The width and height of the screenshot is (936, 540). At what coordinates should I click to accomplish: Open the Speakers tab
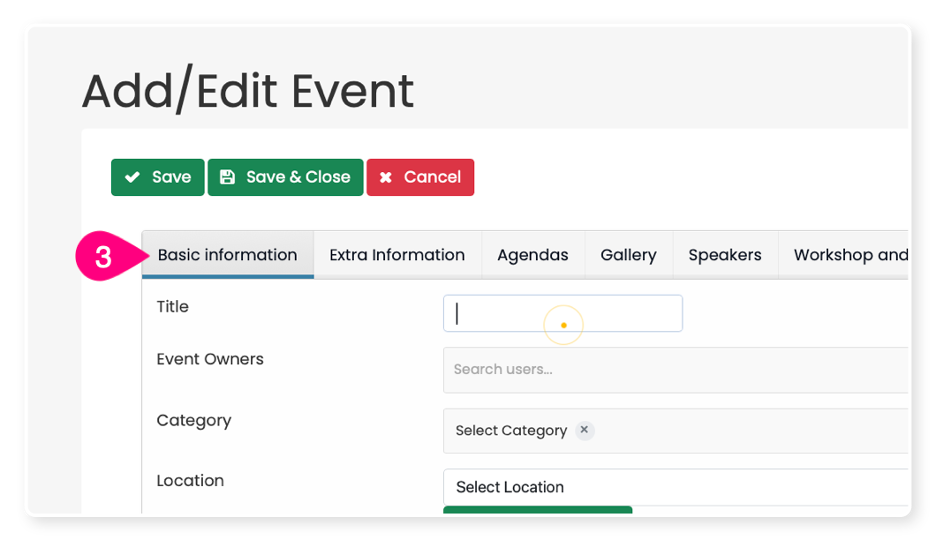(724, 255)
